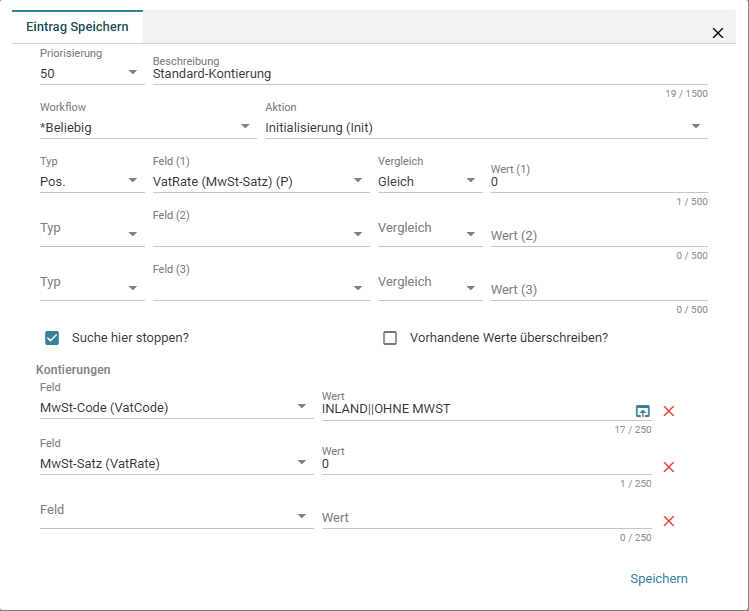Click into the Wert (1) field
This screenshot has width=749, height=611.
[599, 182]
